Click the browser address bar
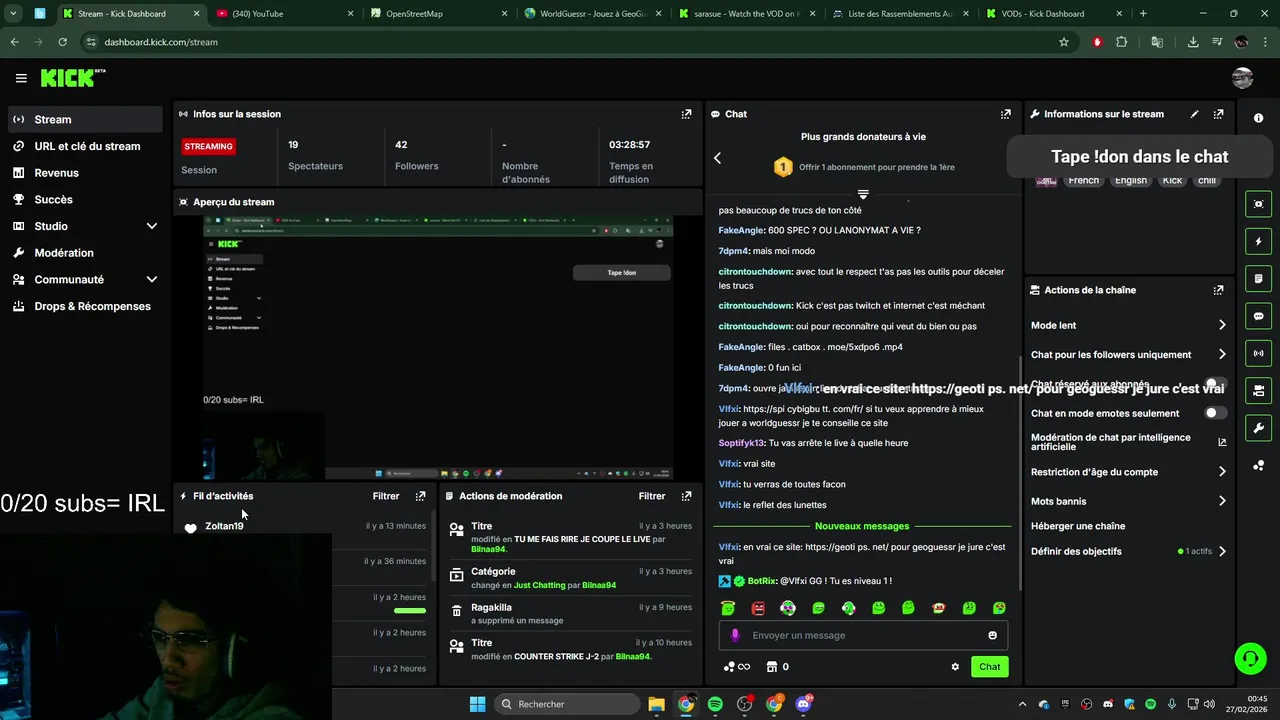1280x720 pixels. pos(570,42)
